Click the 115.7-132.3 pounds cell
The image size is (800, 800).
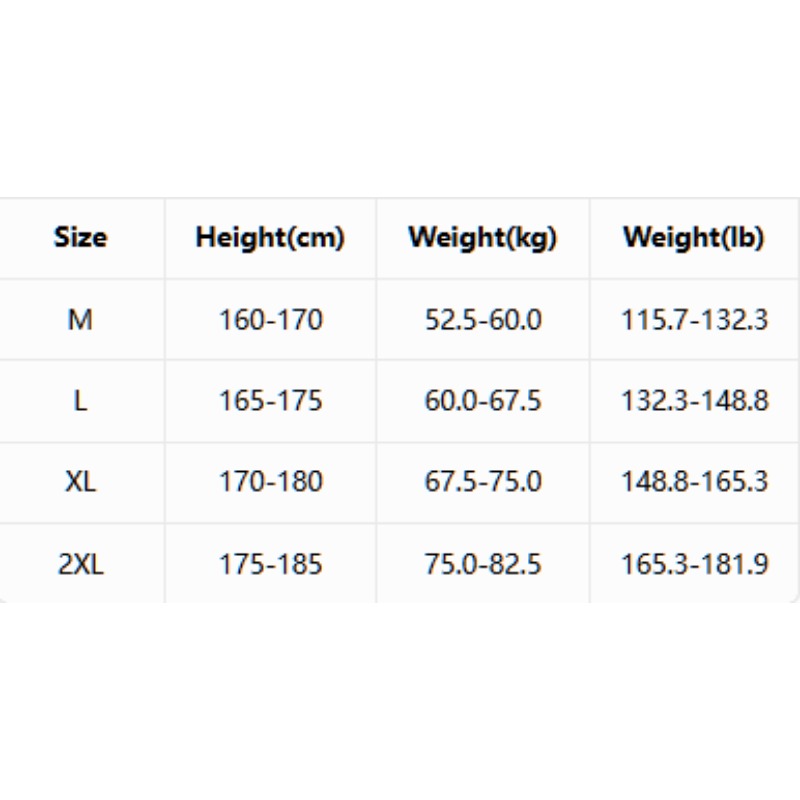695,320
